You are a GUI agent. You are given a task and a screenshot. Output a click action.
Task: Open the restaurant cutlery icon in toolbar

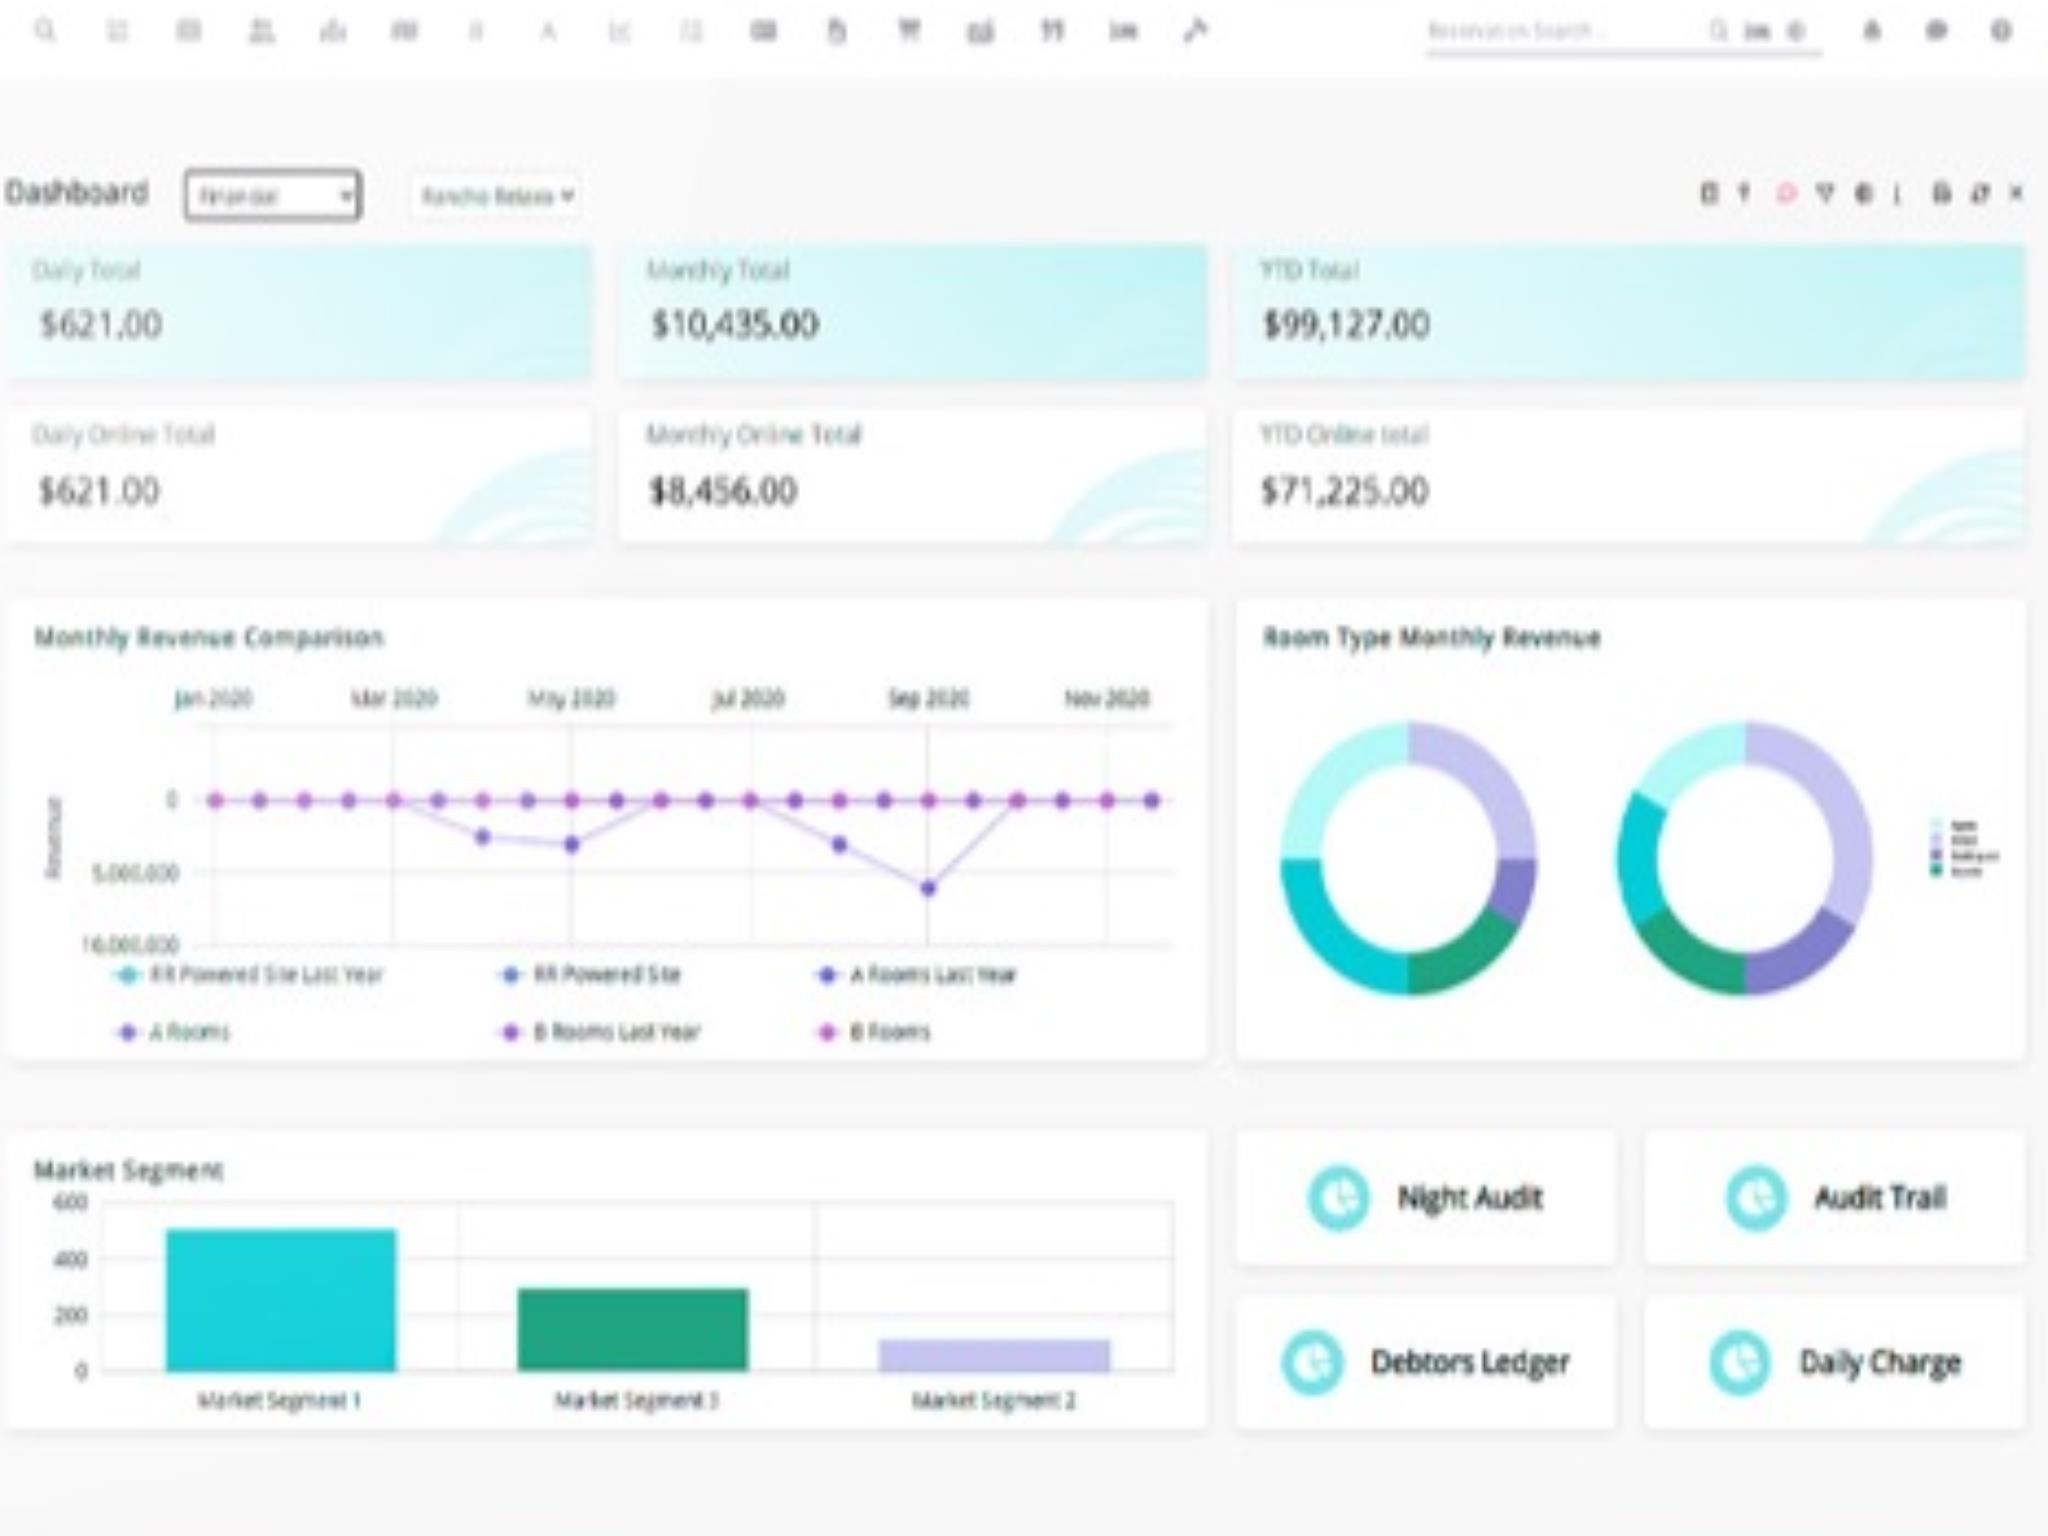click(1051, 31)
